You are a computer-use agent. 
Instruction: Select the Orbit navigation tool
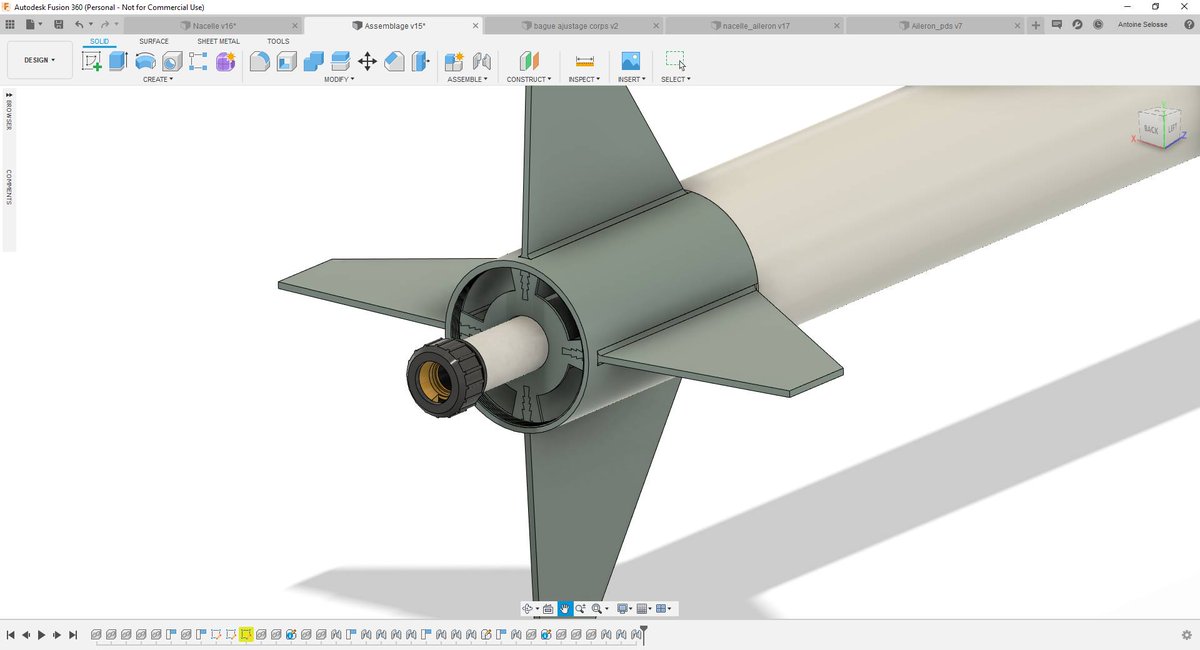(x=529, y=608)
